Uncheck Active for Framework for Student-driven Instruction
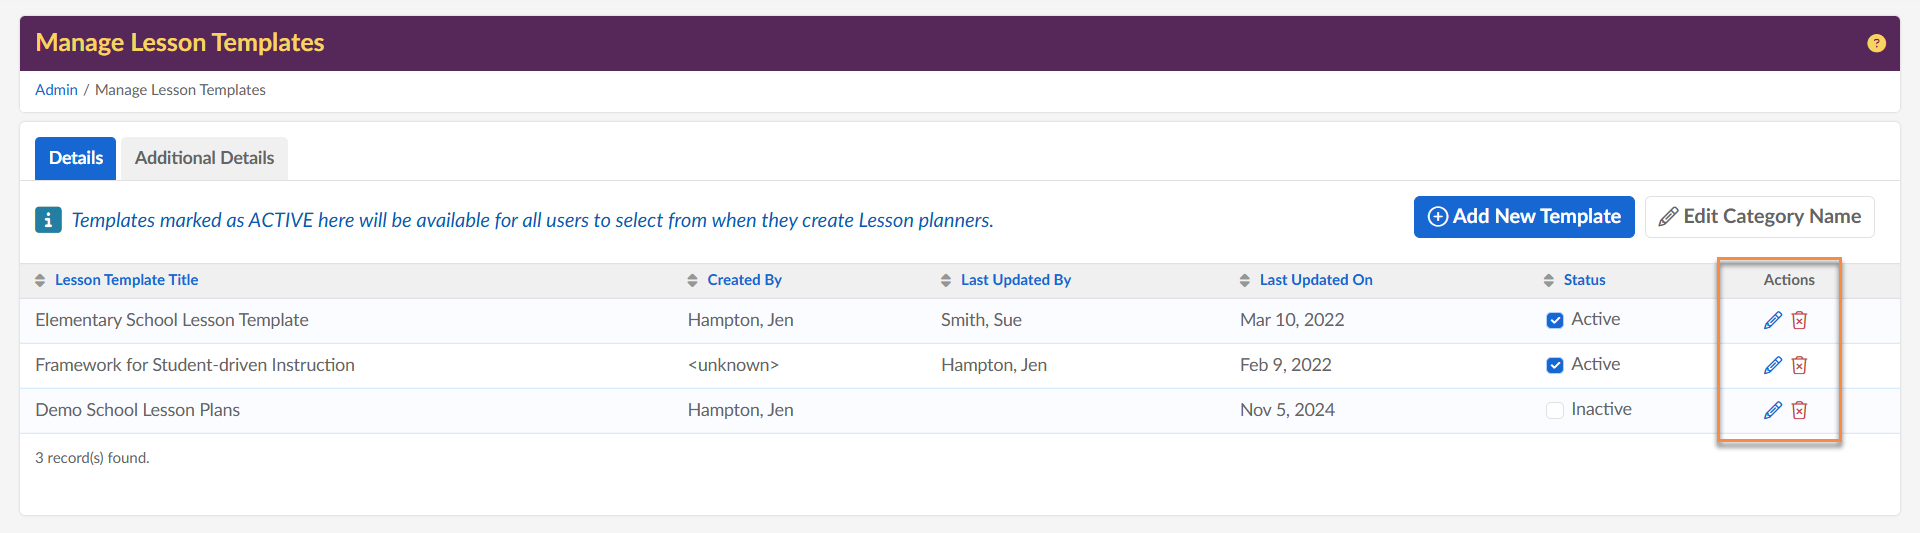The height and width of the screenshot is (533, 1920). point(1555,365)
